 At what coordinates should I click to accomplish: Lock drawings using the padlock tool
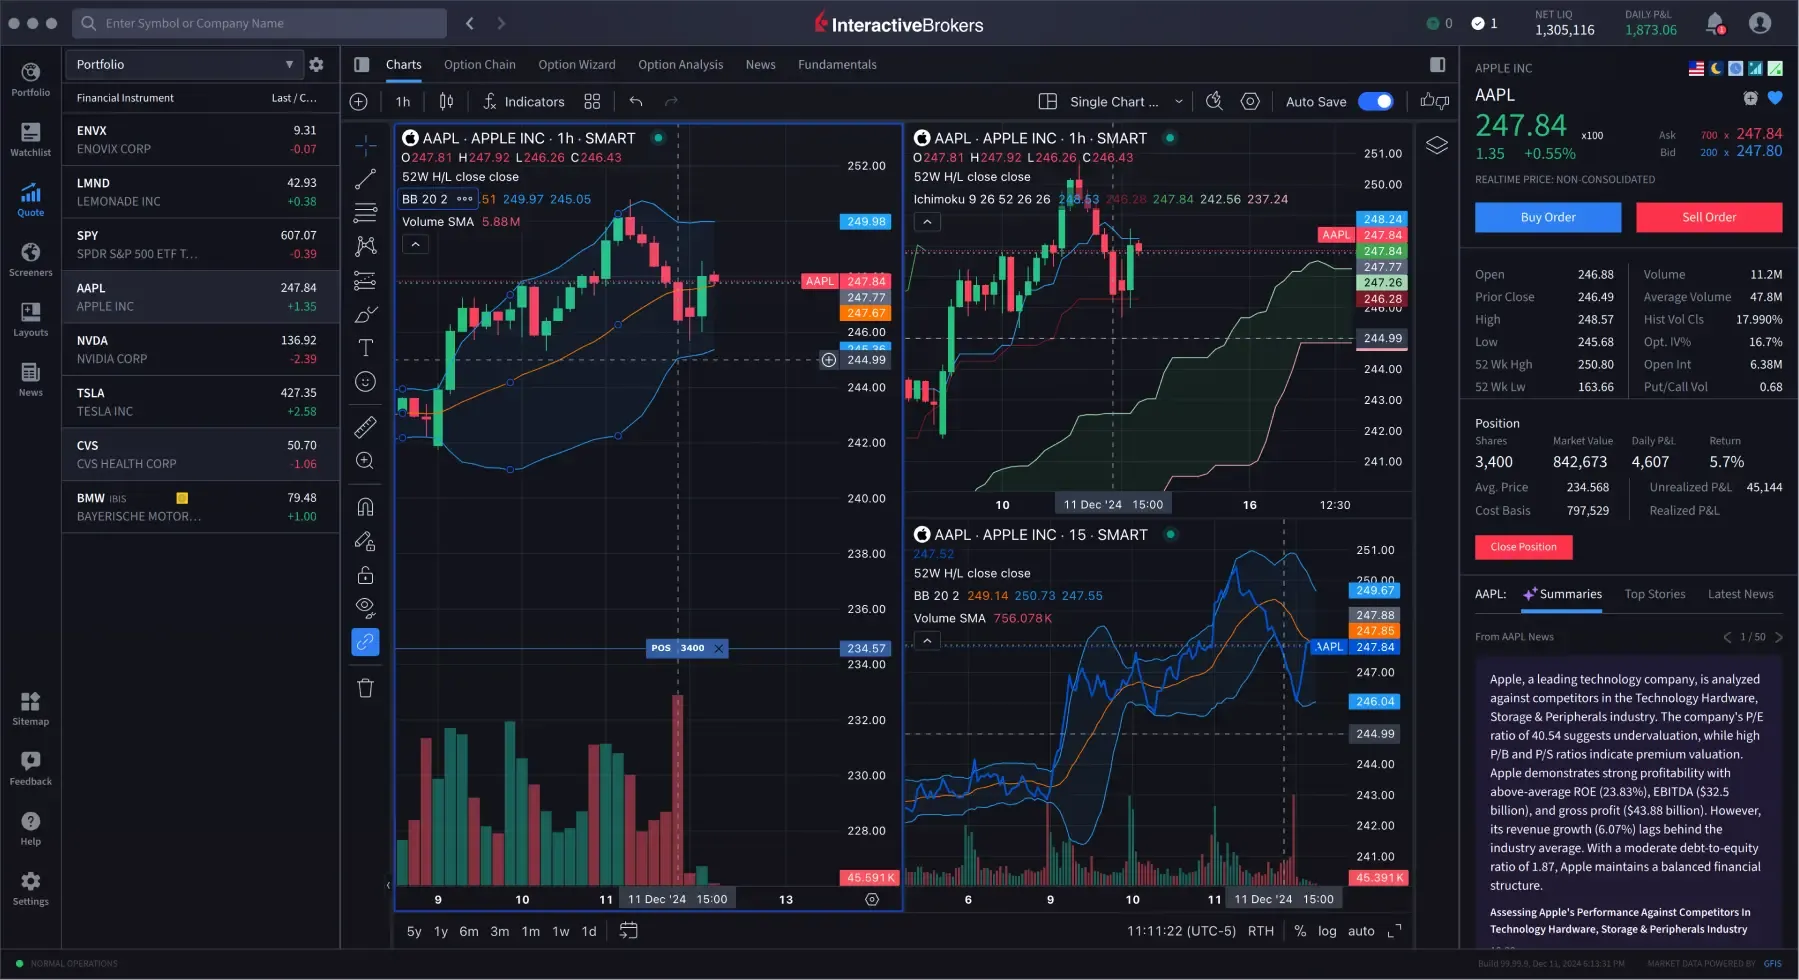pos(364,574)
